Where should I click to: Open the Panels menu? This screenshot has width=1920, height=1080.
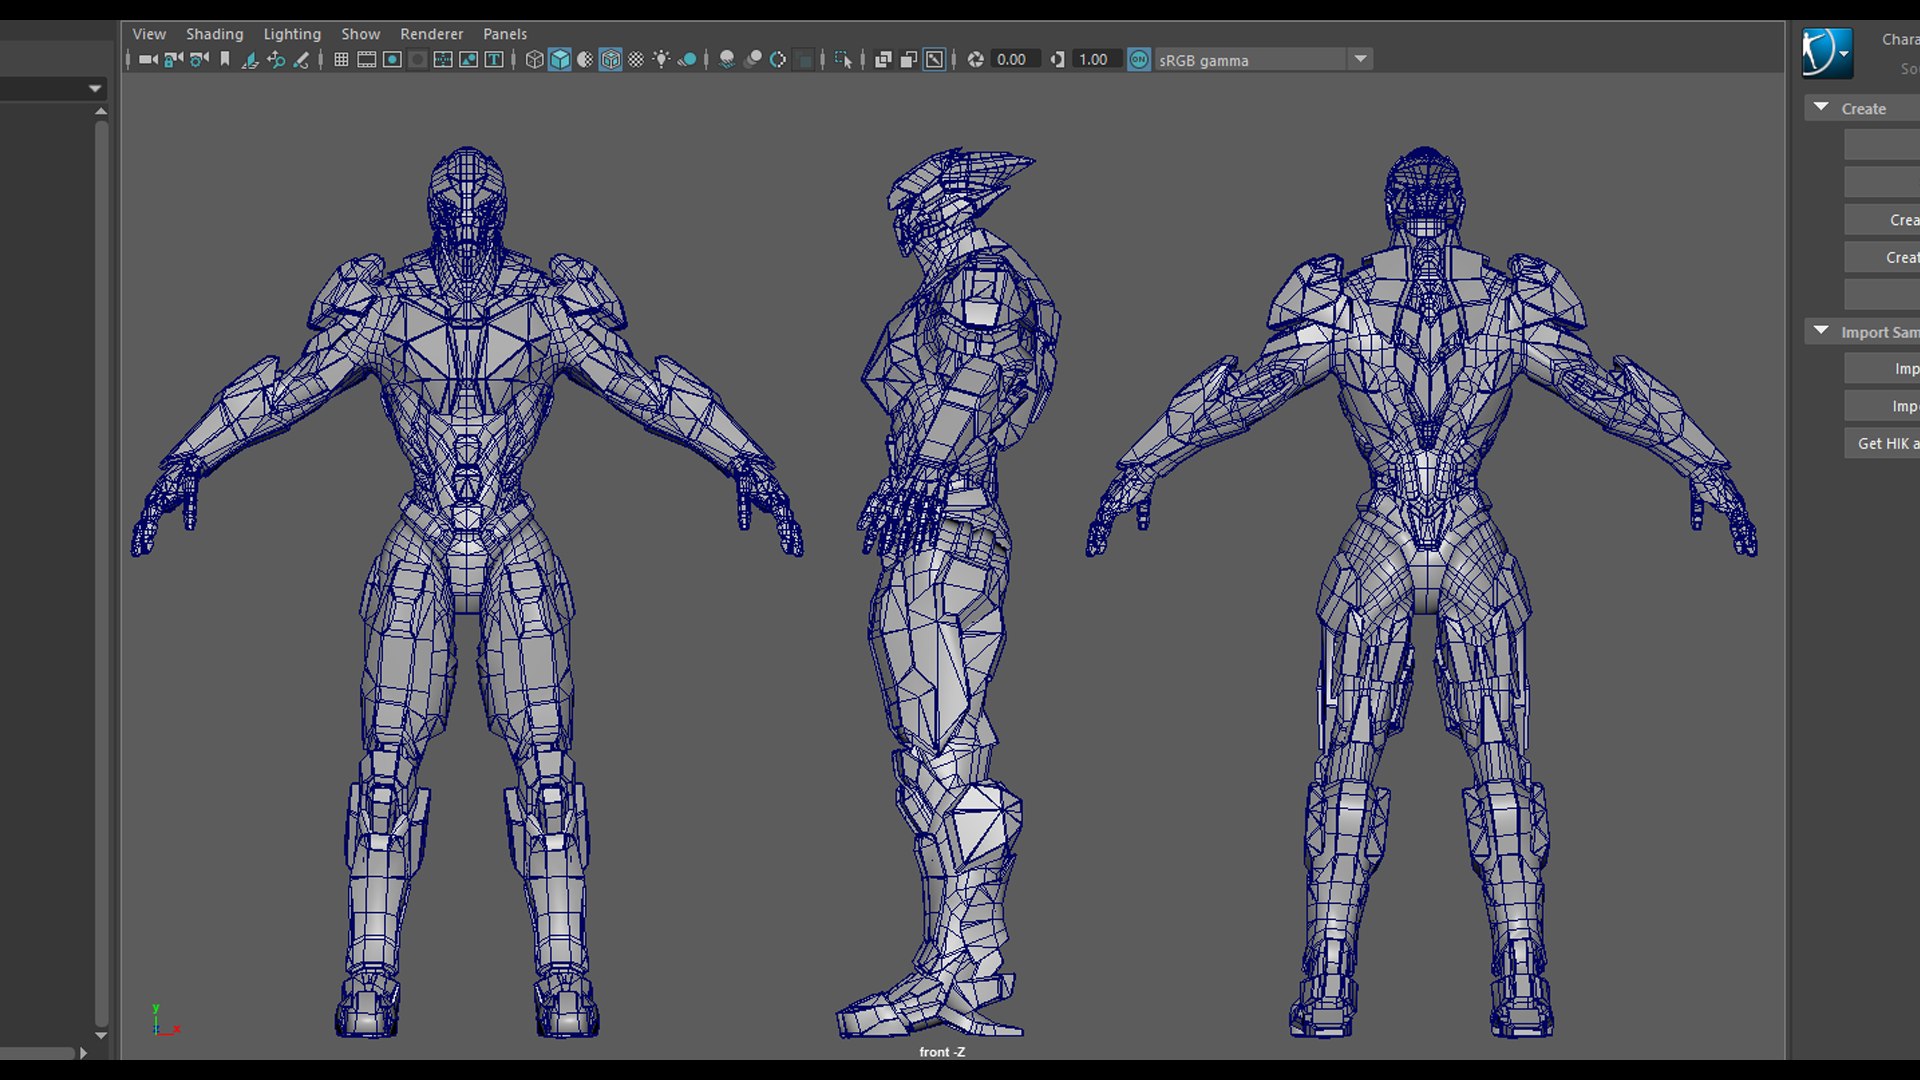504,34
